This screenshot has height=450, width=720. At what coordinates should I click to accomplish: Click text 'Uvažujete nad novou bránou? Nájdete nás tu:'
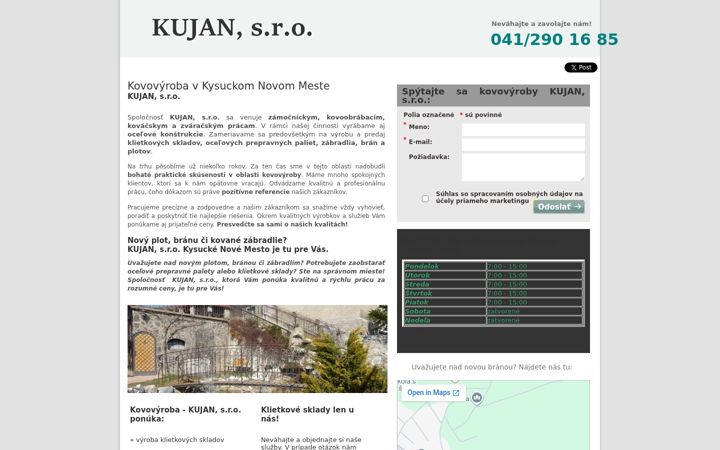pyautogui.click(x=492, y=367)
